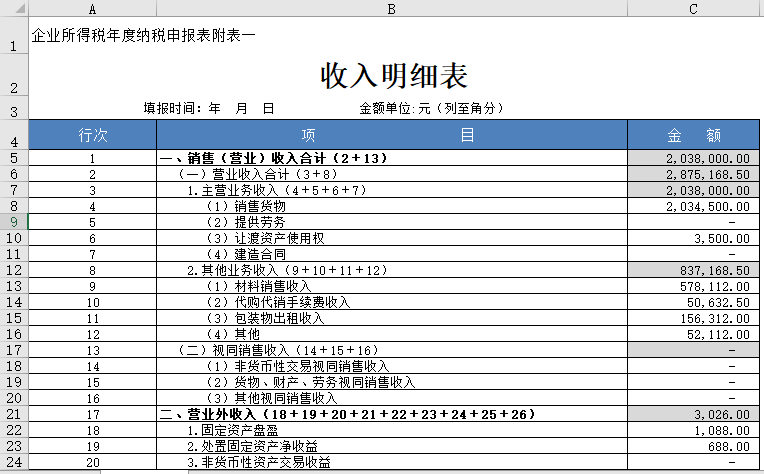The image size is (764, 474).
Task: Select column B header
Action: coord(391,8)
